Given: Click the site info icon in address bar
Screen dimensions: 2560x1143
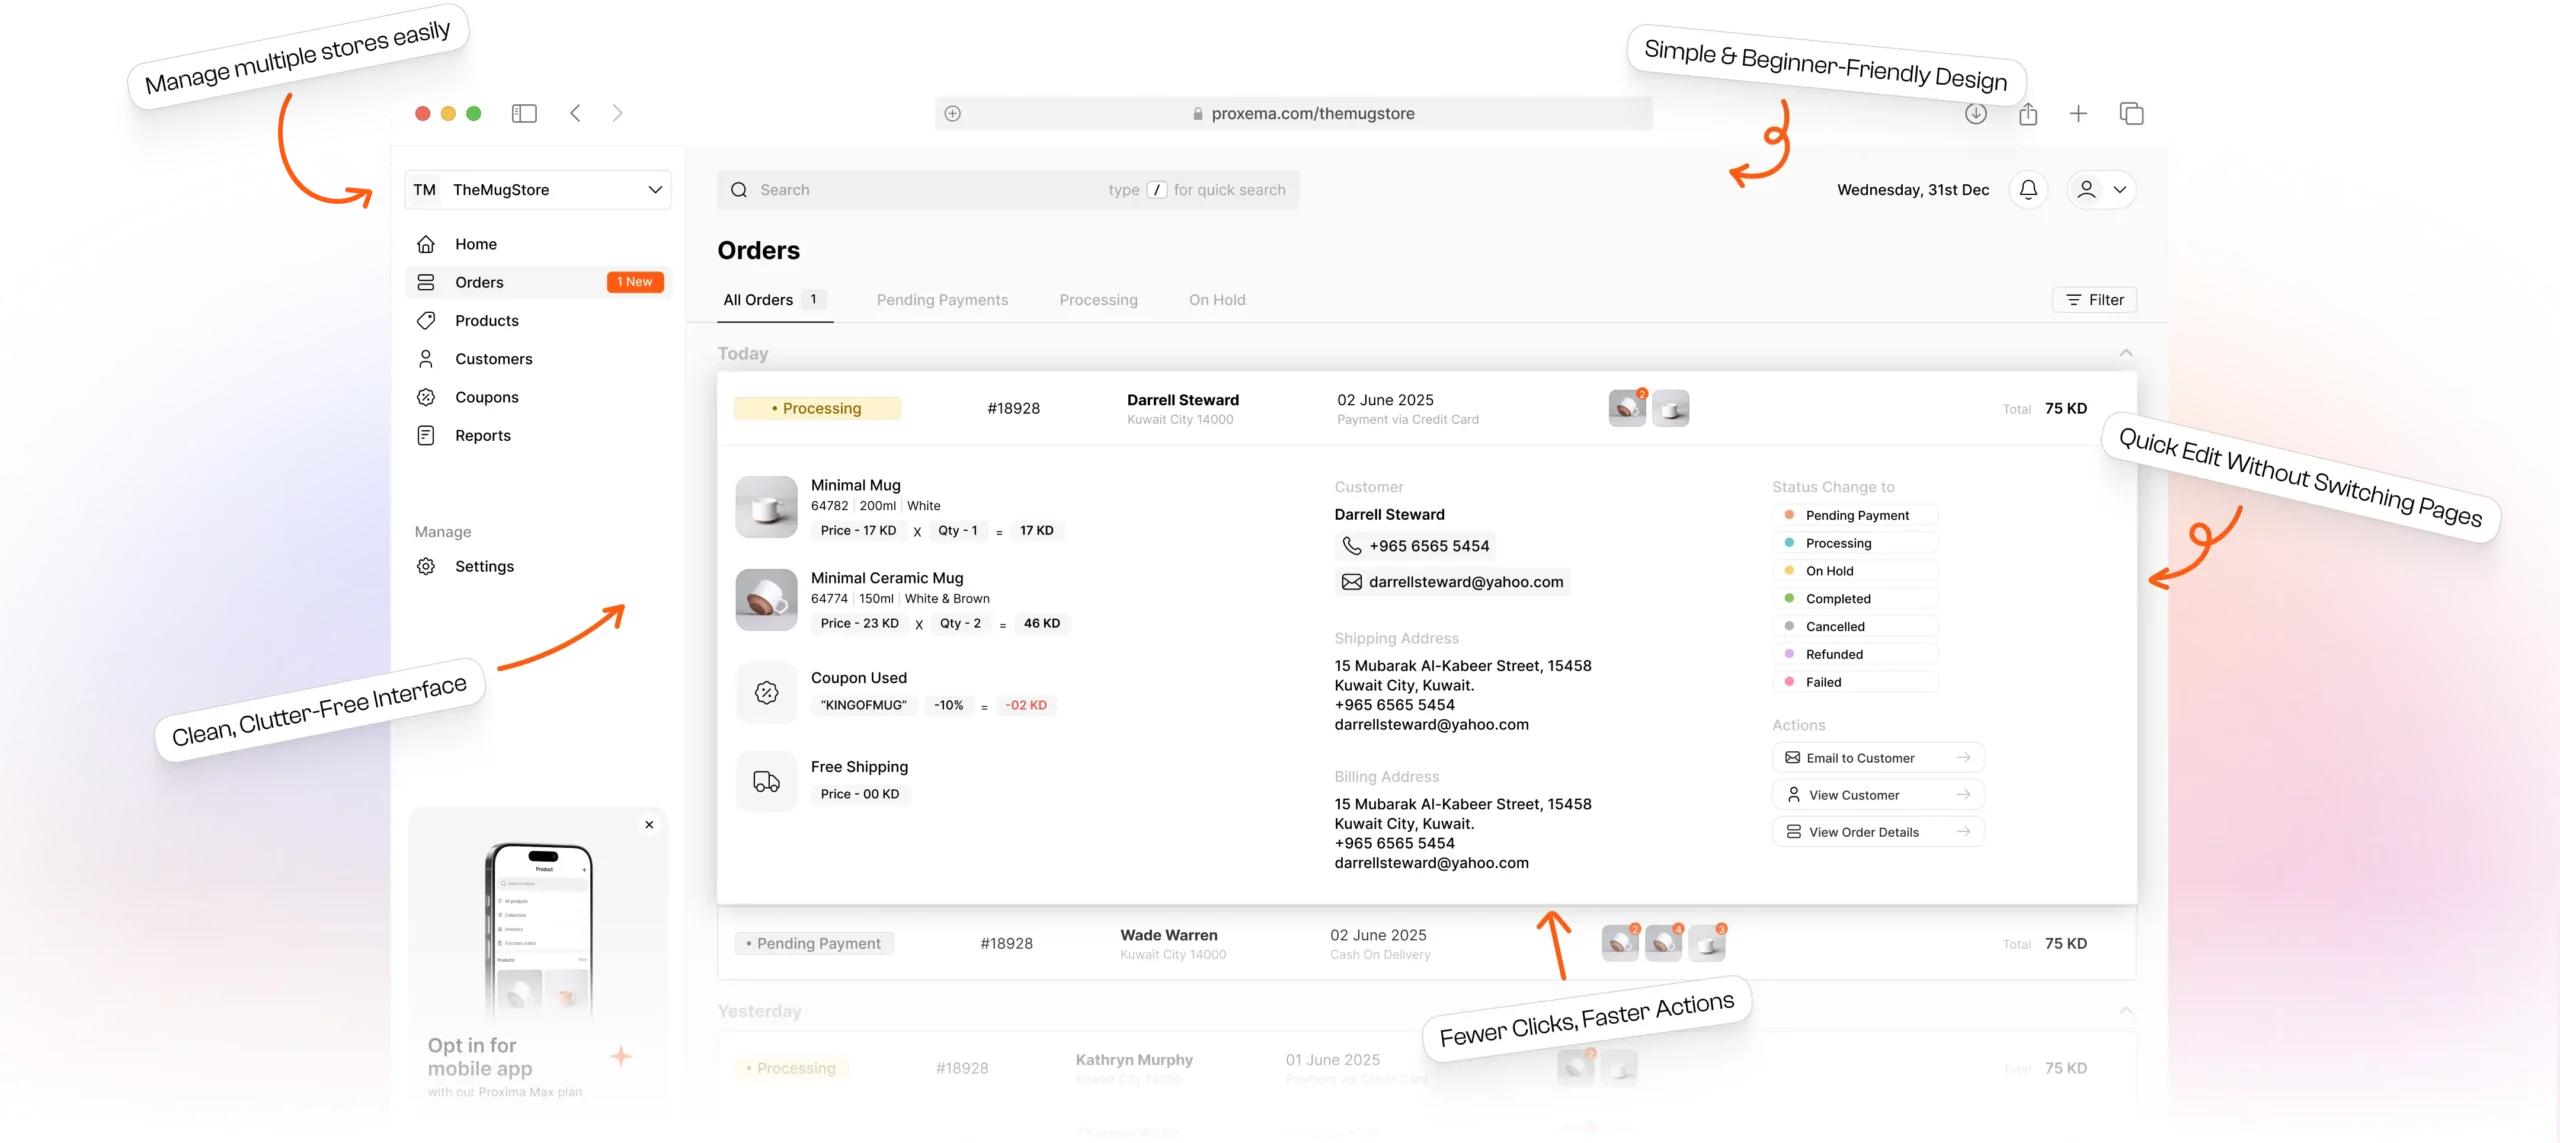Looking at the screenshot, I should click(953, 114).
